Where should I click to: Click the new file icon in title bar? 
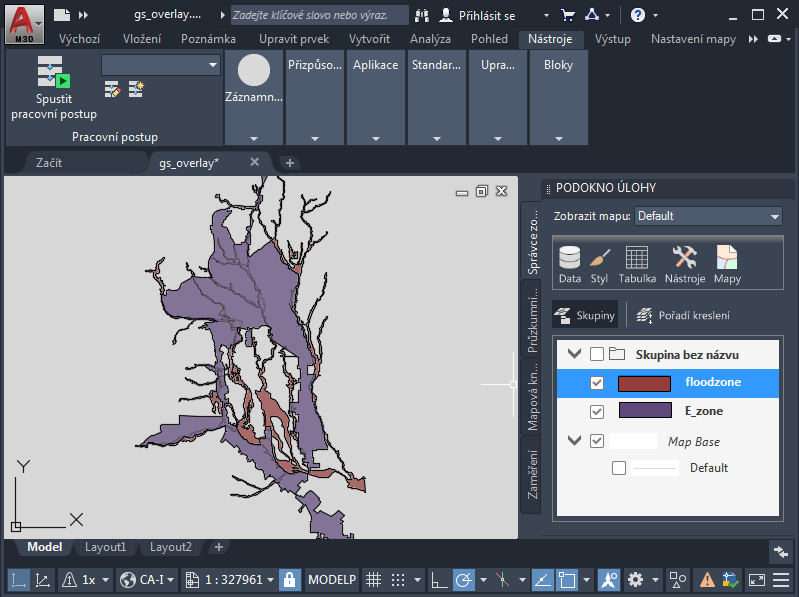click(62, 15)
